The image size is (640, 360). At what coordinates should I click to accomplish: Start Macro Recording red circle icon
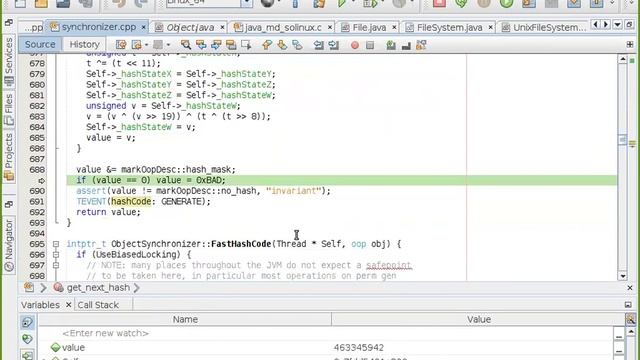(355, 45)
